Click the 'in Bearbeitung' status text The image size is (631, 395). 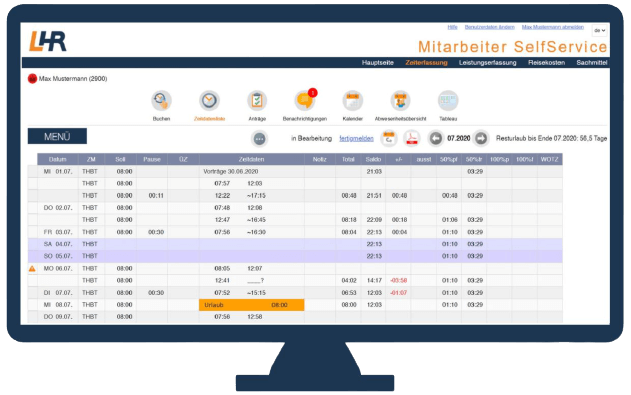(311, 138)
